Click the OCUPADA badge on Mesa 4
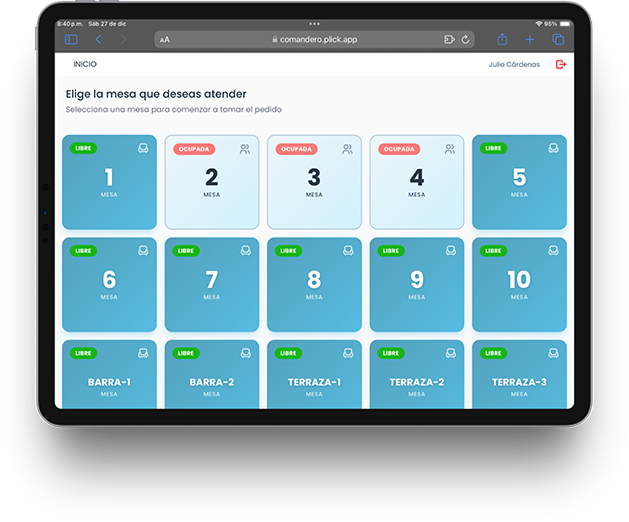The image size is (629, 522). [399, 149]
